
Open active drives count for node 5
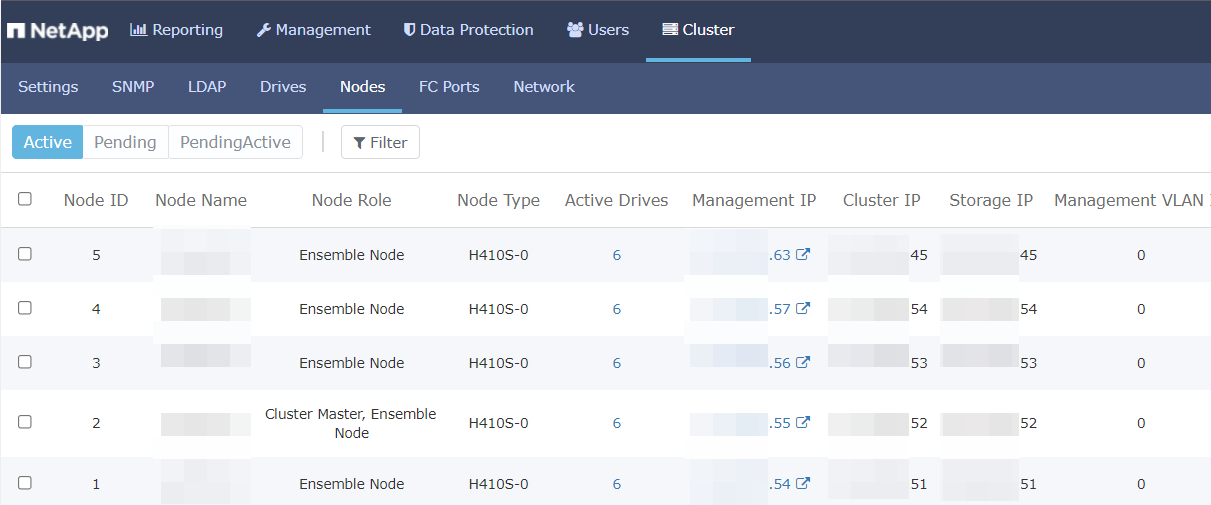point(617,255)
